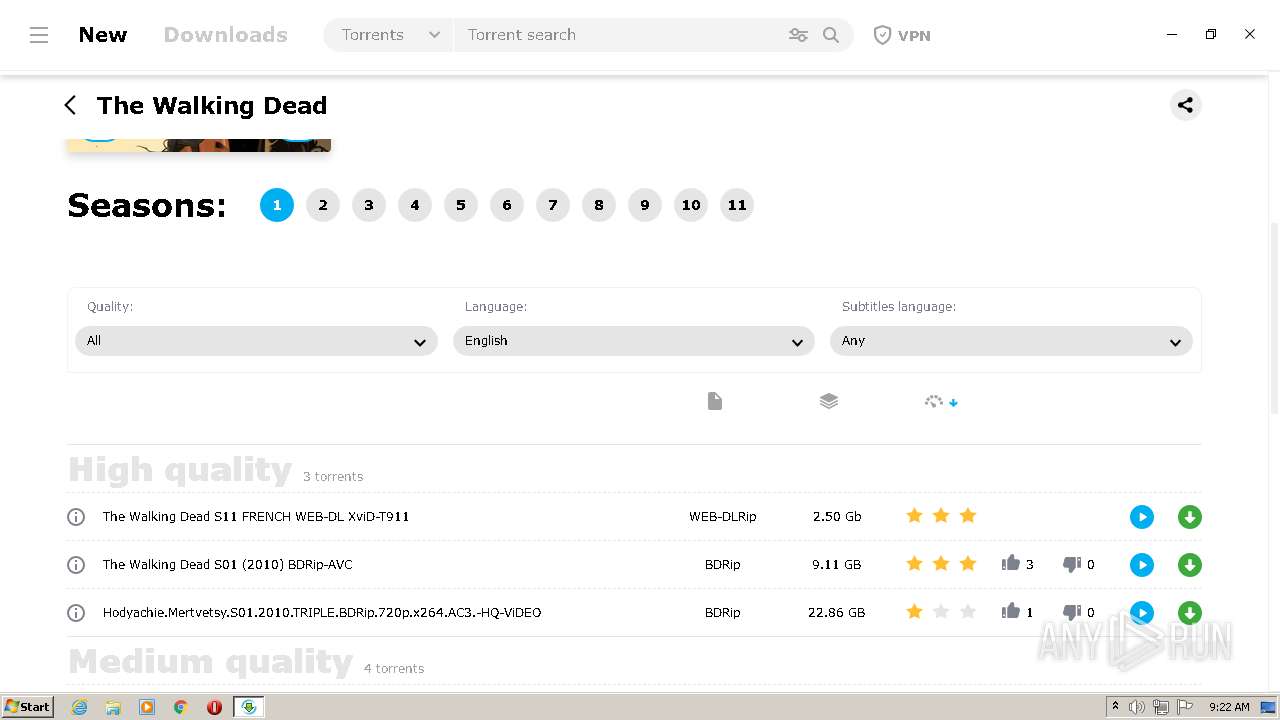Select season 9
The image size is (1280, 720).
click(645, 205)
